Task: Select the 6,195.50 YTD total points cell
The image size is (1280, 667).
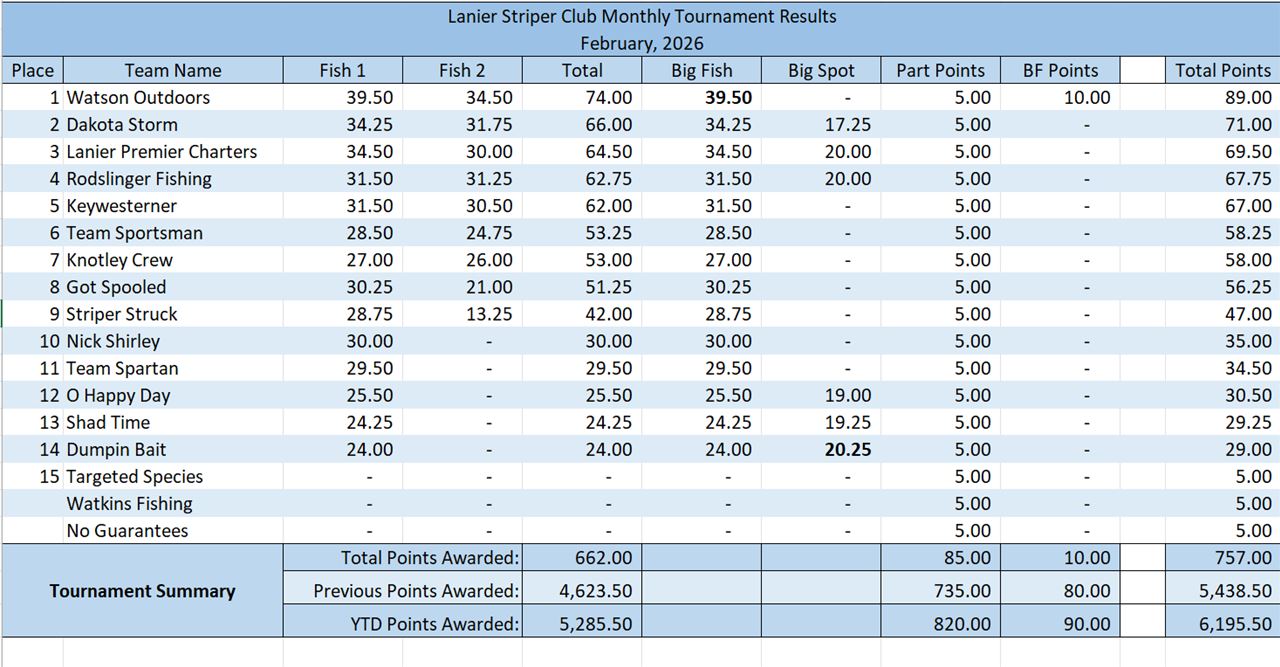Action: click(1238, 624)
